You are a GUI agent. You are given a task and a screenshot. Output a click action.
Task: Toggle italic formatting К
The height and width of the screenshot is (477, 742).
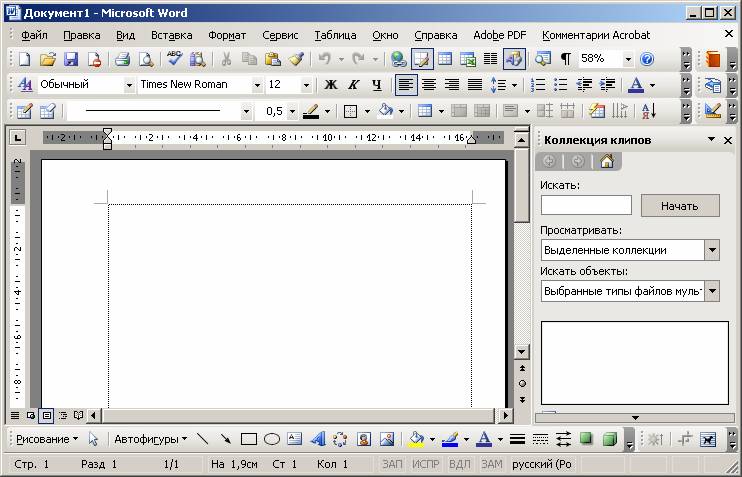tap(353, 85)
